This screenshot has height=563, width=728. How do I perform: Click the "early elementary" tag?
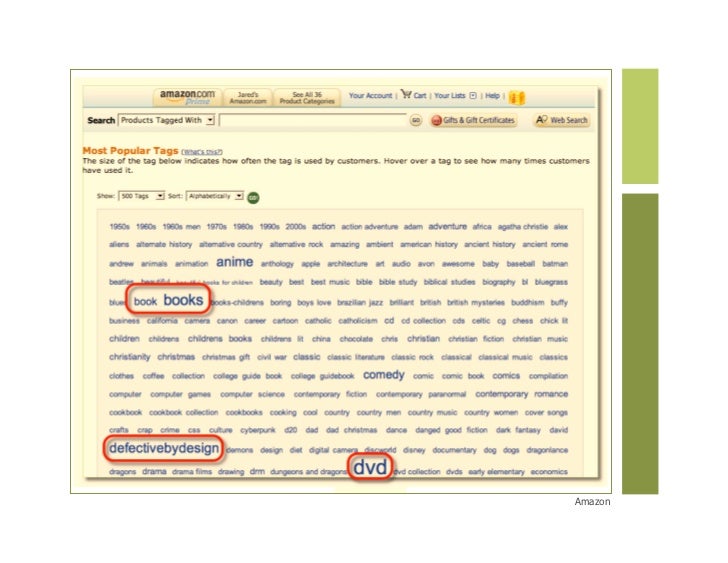pyautogui.click(x=496, y=472)
